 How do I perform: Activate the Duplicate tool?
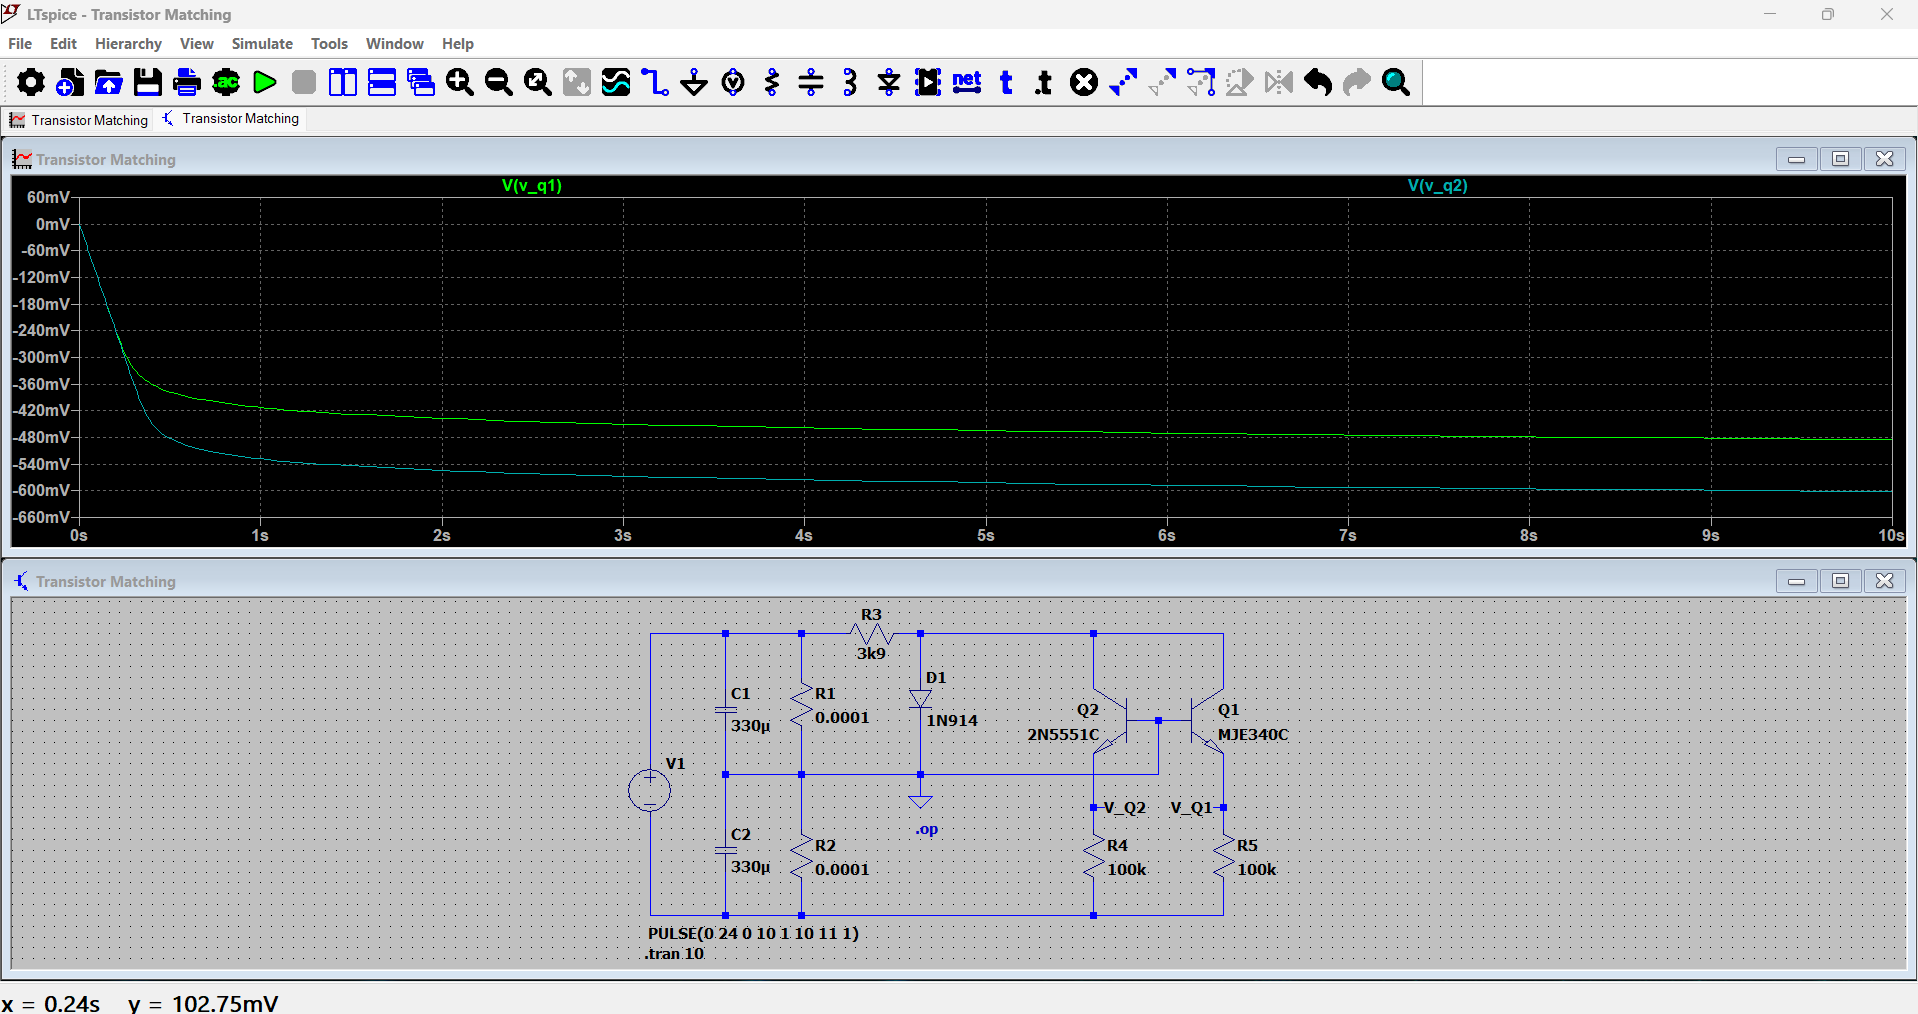click(1123, 82)
